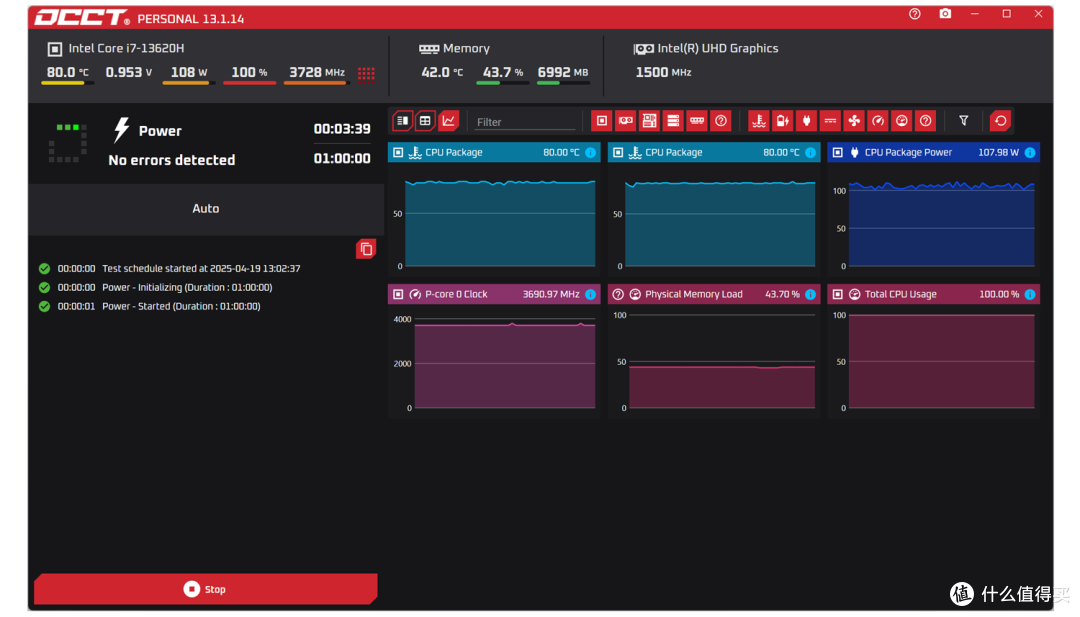The height and width of the screenshot is (617, 1080).
Task: Click the 1500 MHz graphics clock reading
Action: coord(663,72)
